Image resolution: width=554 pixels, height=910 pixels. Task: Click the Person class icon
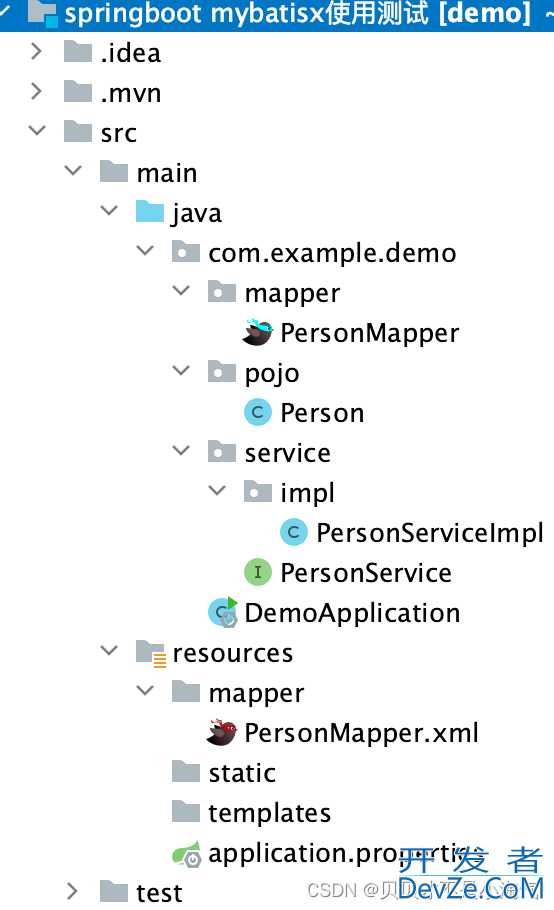pos(258,413)
